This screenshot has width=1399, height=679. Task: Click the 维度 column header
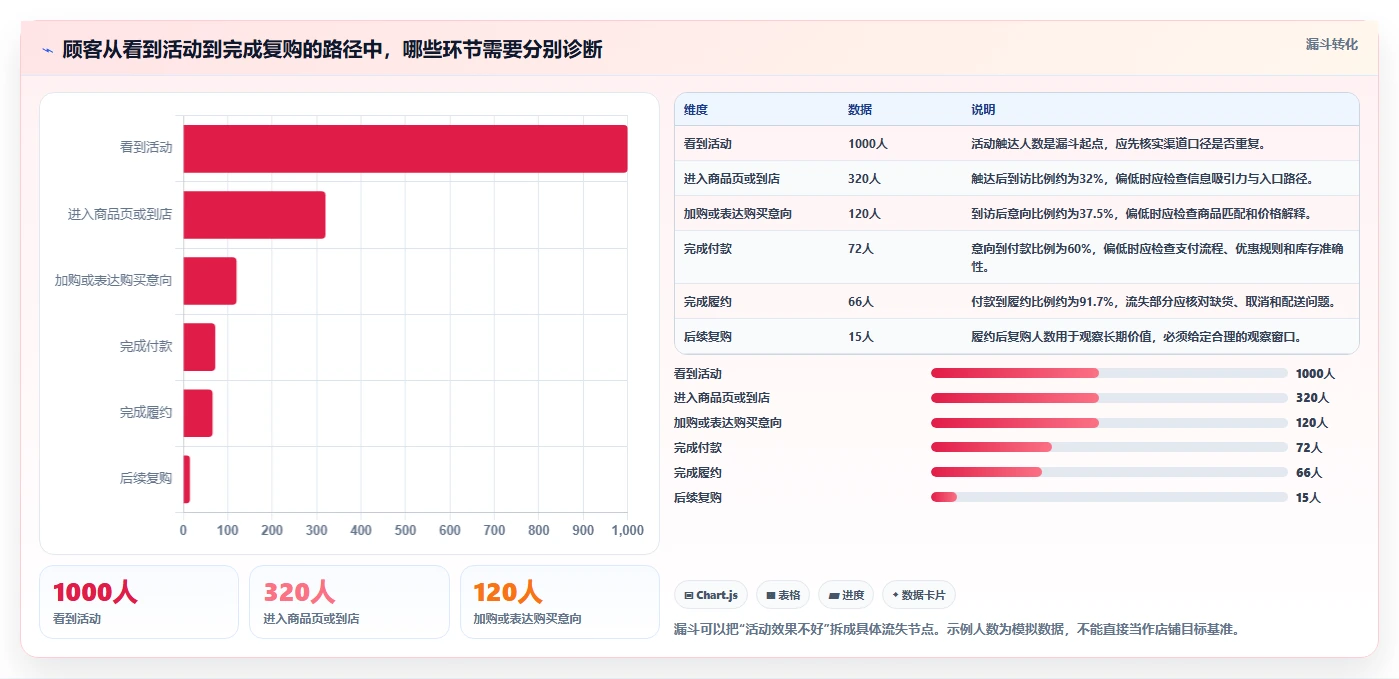pyautogui.click(x=696, y=110)
